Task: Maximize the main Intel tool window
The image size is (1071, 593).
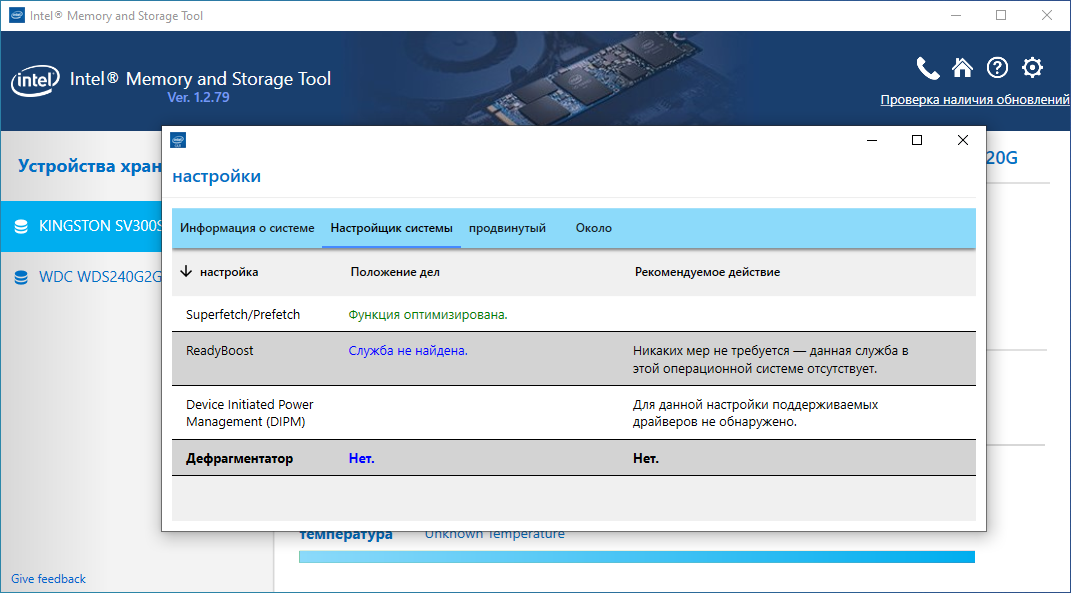Action: click(x=1001, y=15)
